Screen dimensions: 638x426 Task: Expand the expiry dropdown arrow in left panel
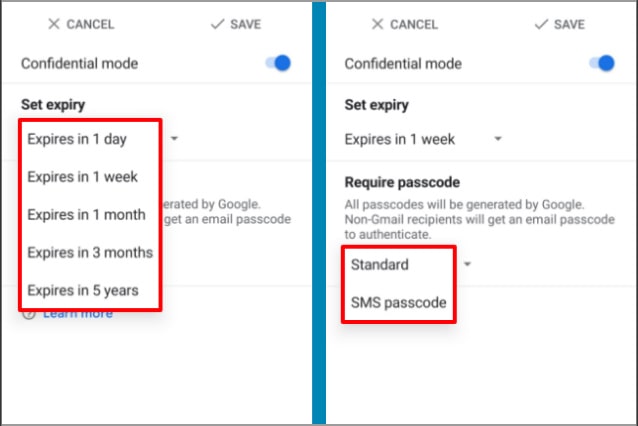[x=174, y=139]
